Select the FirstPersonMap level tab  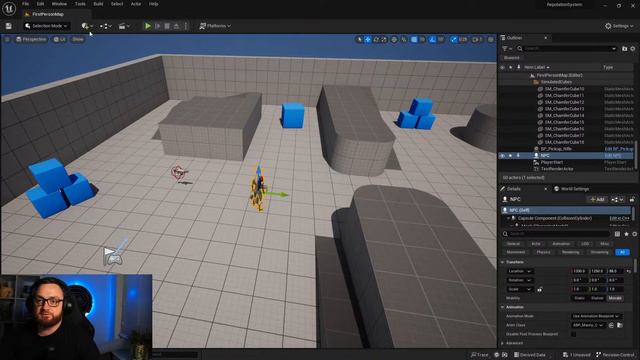pyautogui.click(x=48, y=14)
